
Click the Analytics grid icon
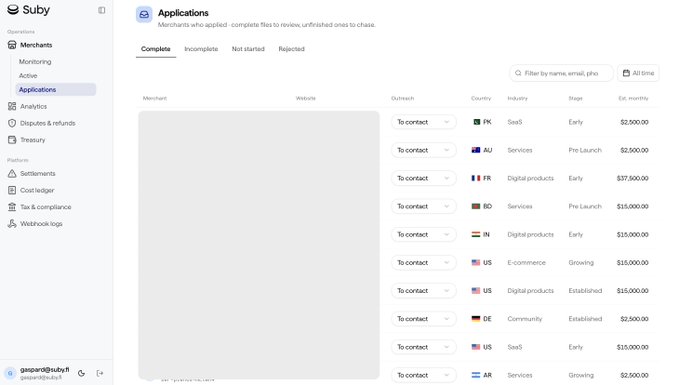click(12, 106)
